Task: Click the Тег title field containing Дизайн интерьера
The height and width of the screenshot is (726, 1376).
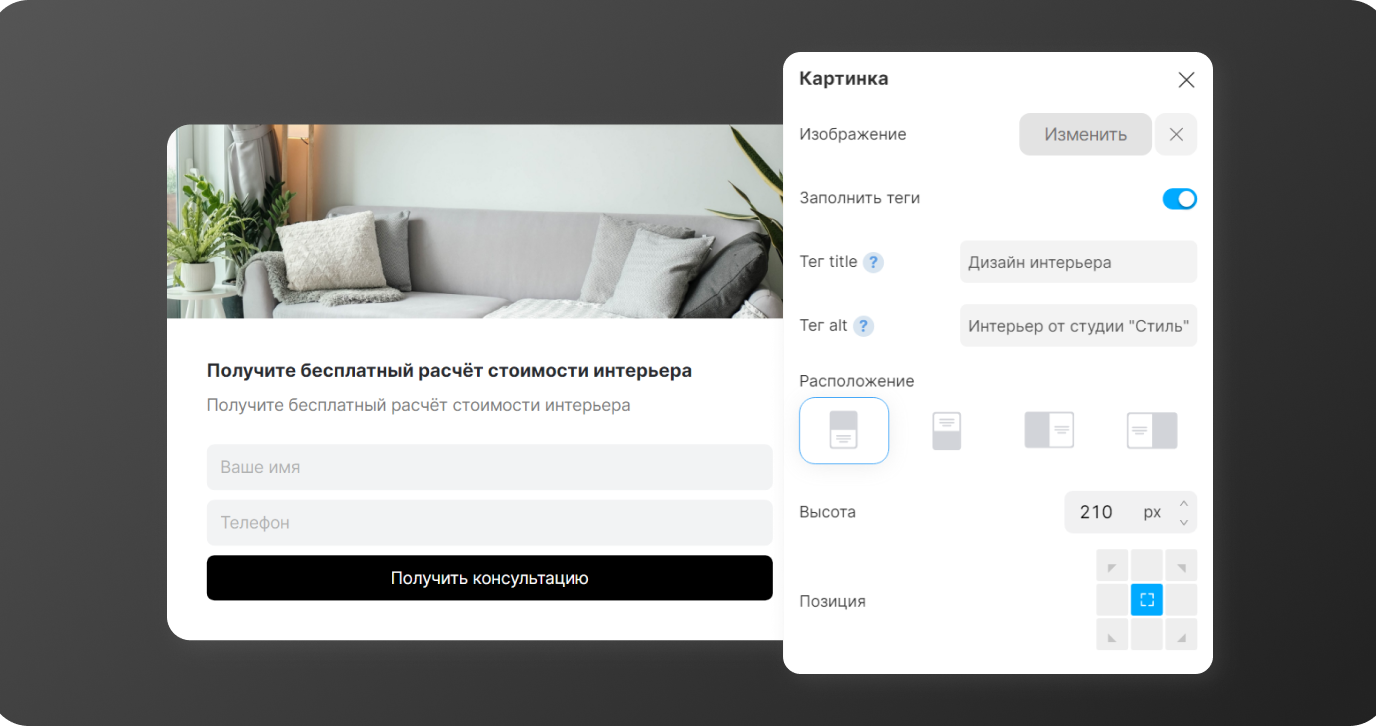Action: [x=1078, y=262]
